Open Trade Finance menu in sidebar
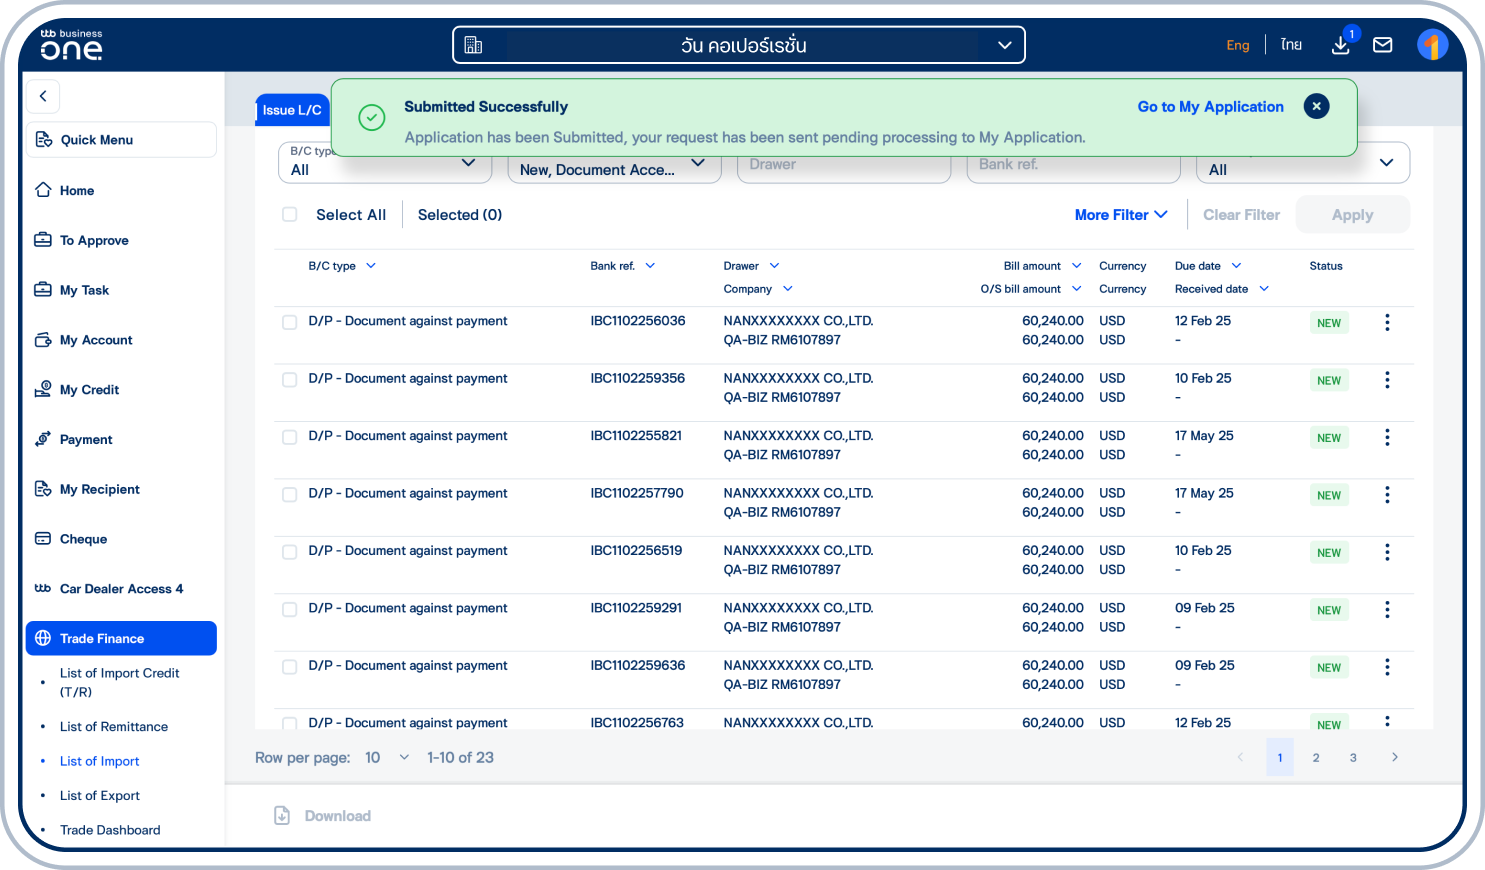This screenshot has height=870, width=1485. 121,638
